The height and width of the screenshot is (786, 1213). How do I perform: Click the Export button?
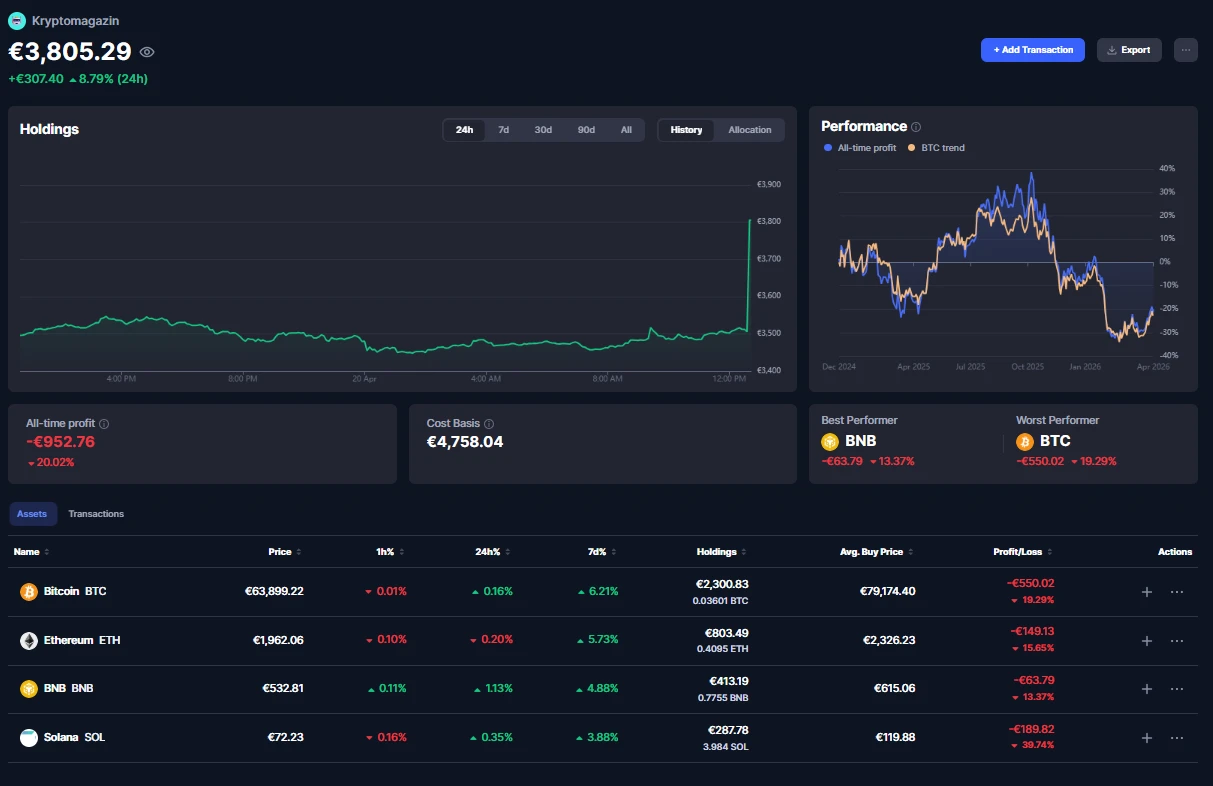pyautogui.click(x=1129, y=50)
